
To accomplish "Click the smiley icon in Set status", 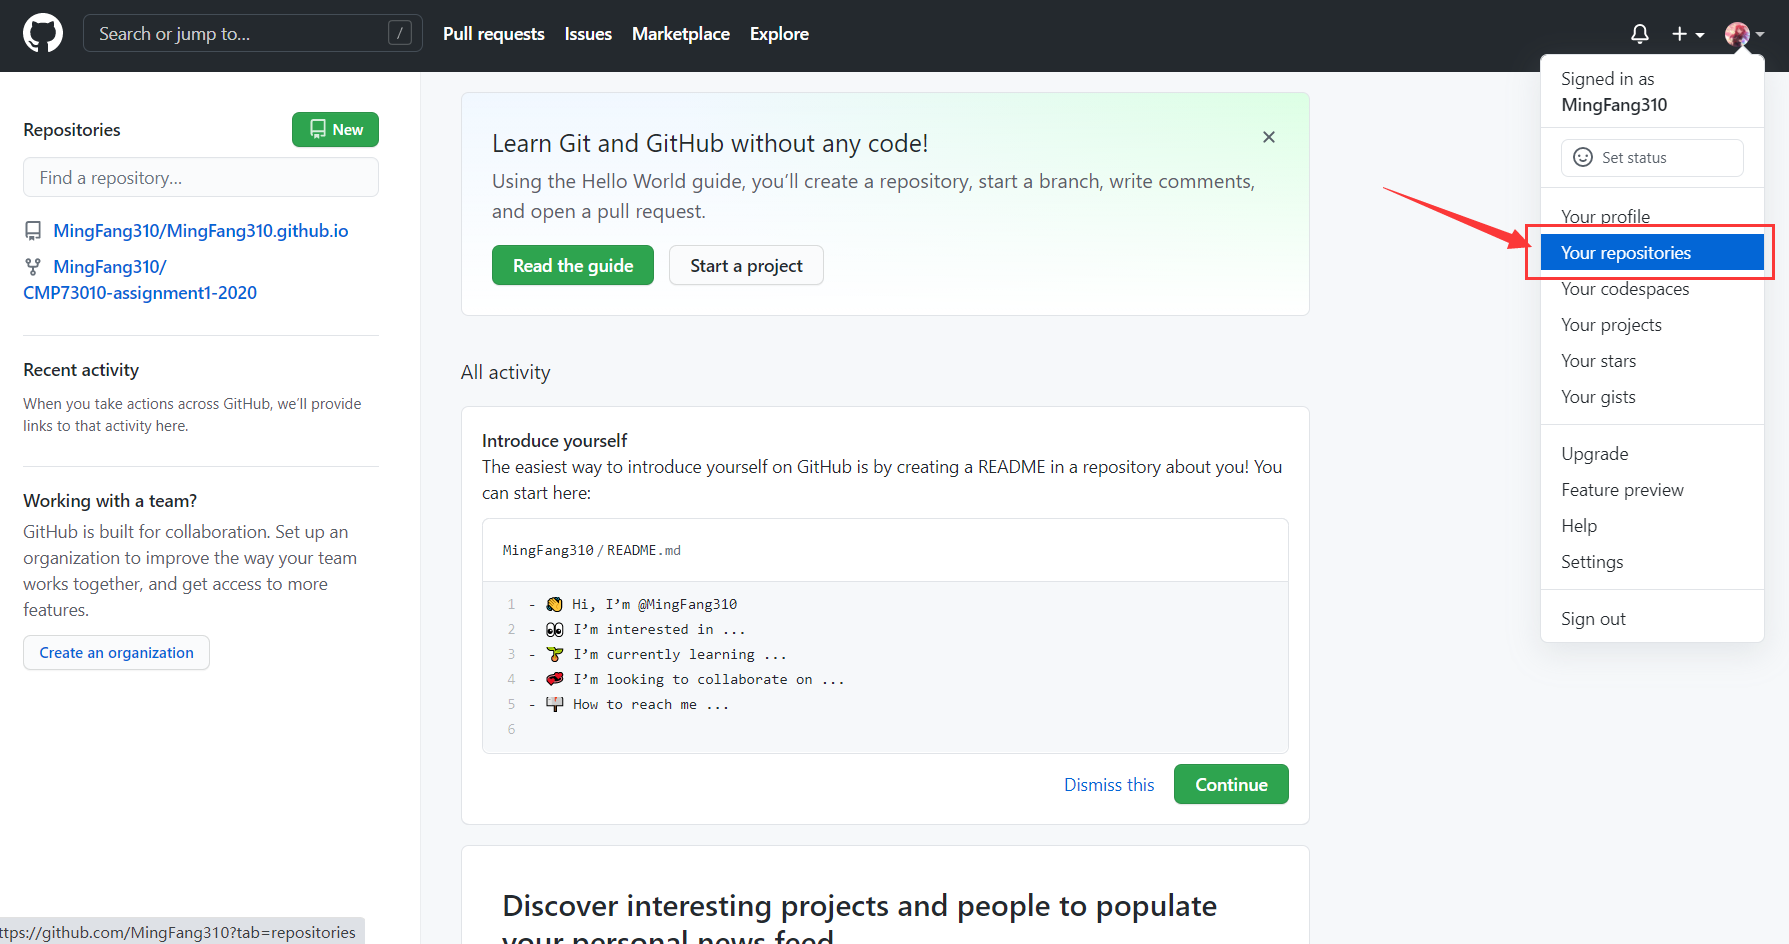I will [x=1583, y=157].
